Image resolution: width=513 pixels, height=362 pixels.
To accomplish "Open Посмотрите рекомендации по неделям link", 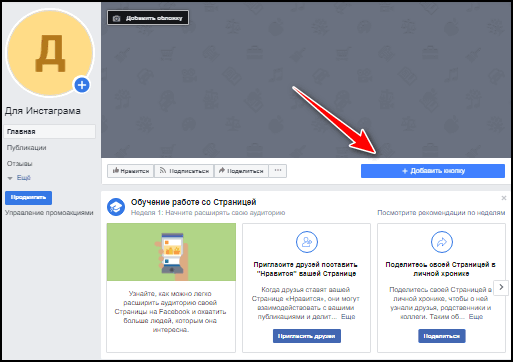I will (x=441, y=213).
